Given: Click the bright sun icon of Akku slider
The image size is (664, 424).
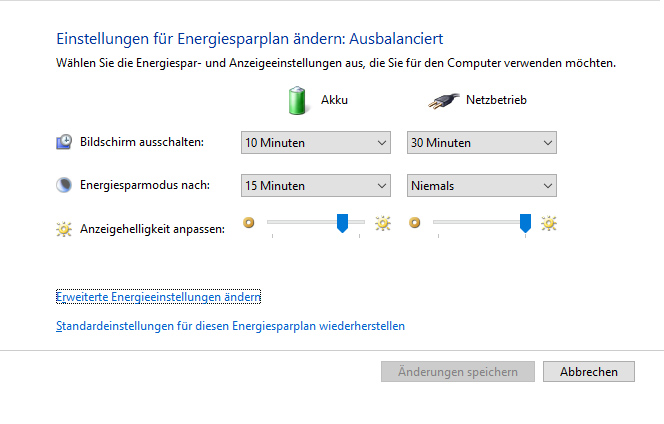Looking at the screenshot, I should point(382,223).
